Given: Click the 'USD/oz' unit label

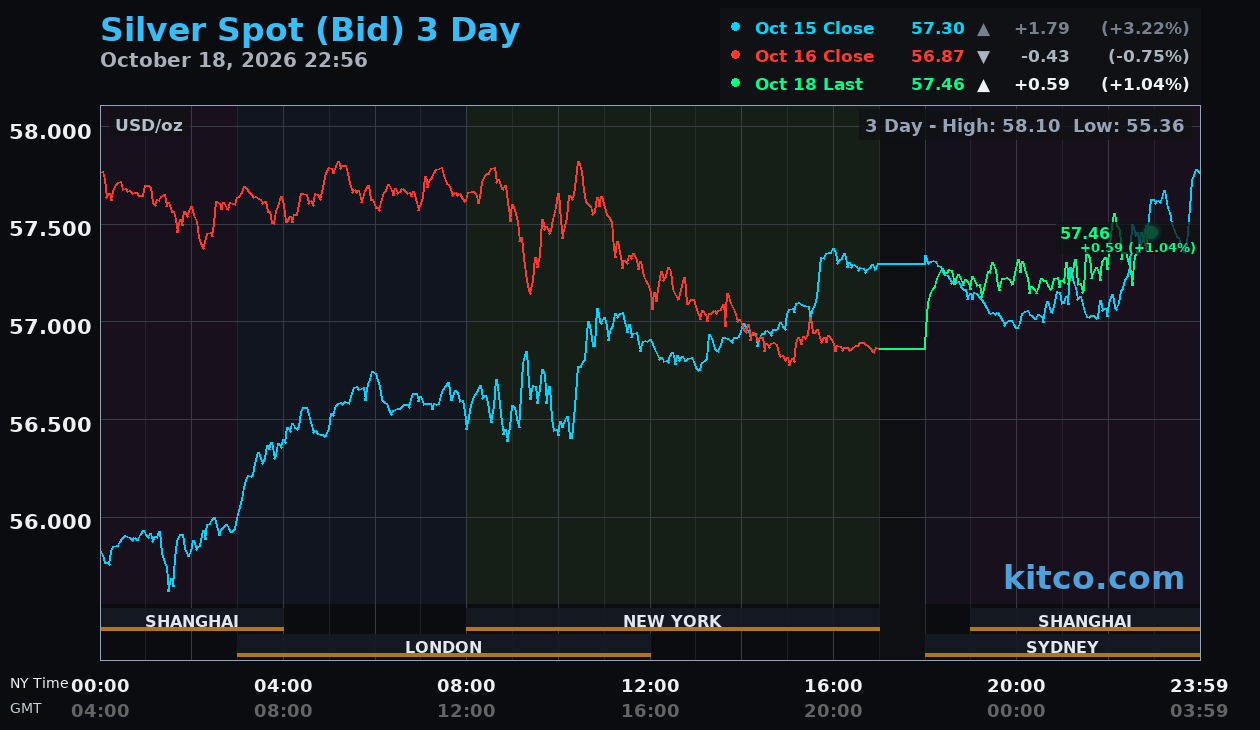Looking at the screenshot, I should [149, 125].
